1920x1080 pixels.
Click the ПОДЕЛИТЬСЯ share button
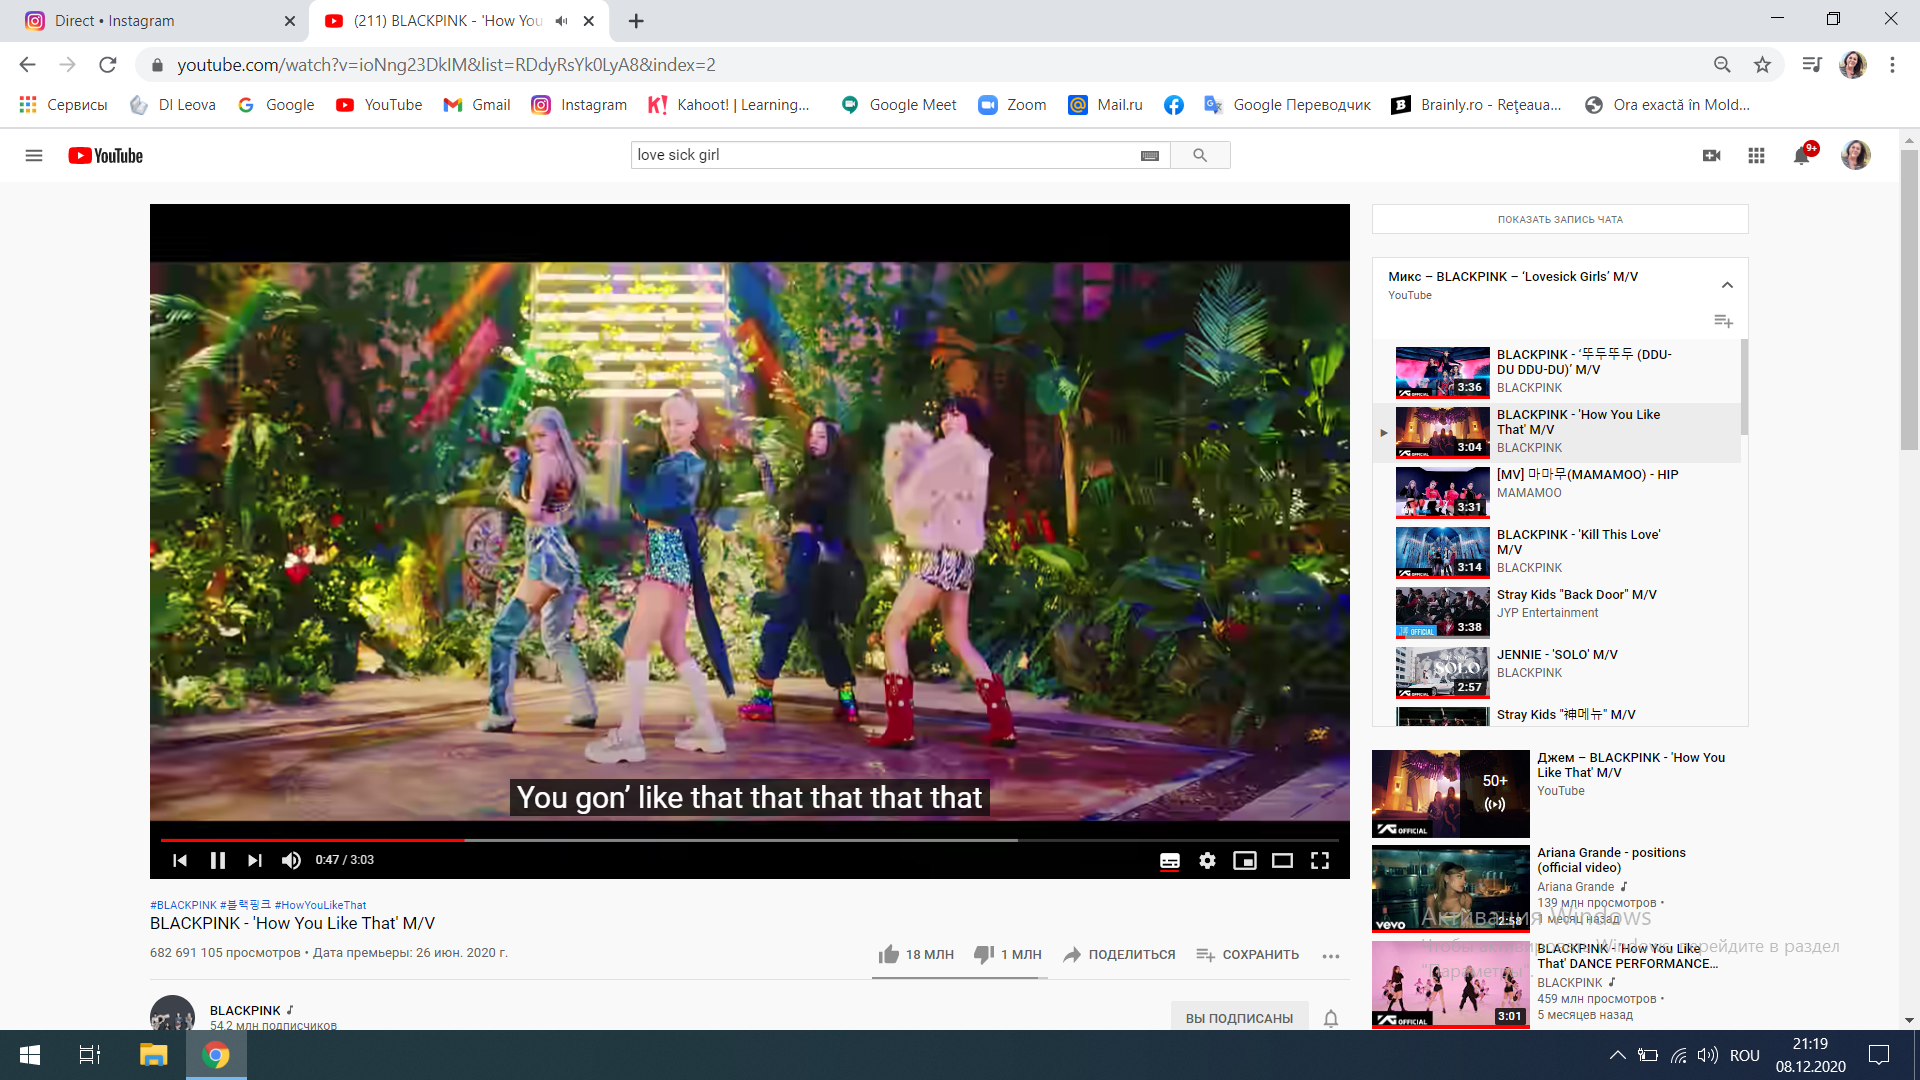click(x=1119, y=955)
